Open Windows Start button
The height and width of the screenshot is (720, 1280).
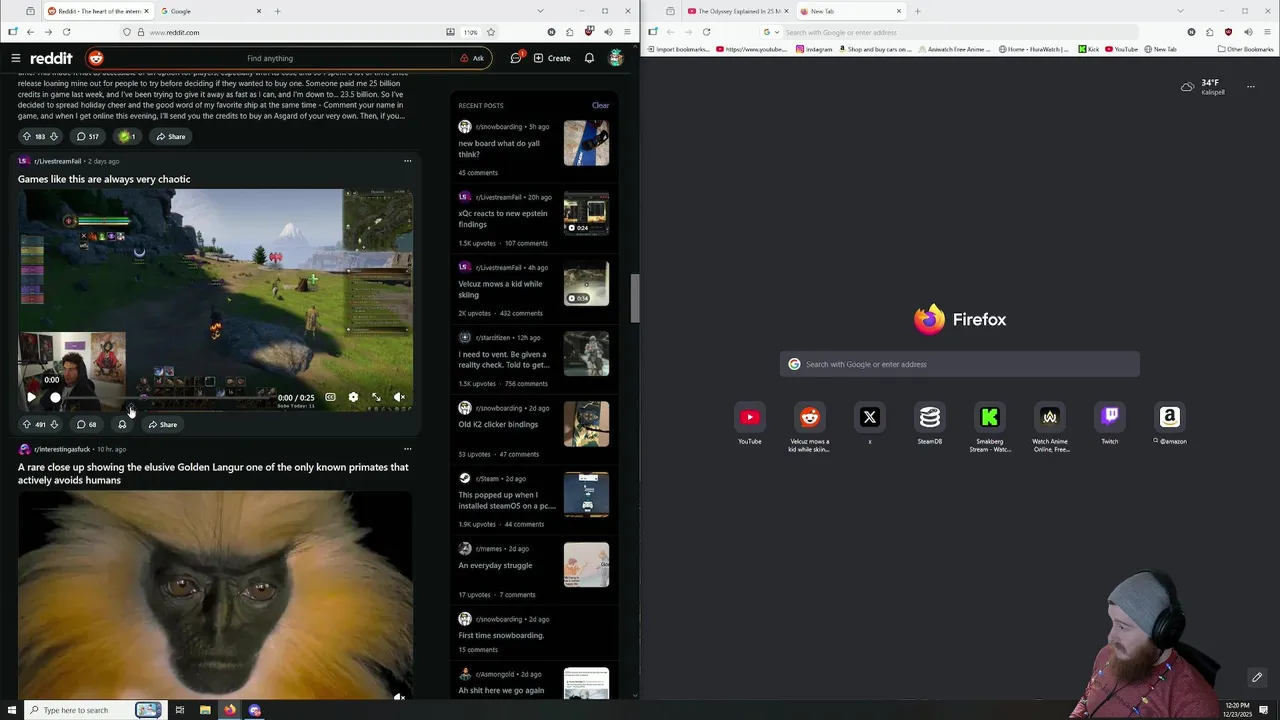click(x=12, y=710)
